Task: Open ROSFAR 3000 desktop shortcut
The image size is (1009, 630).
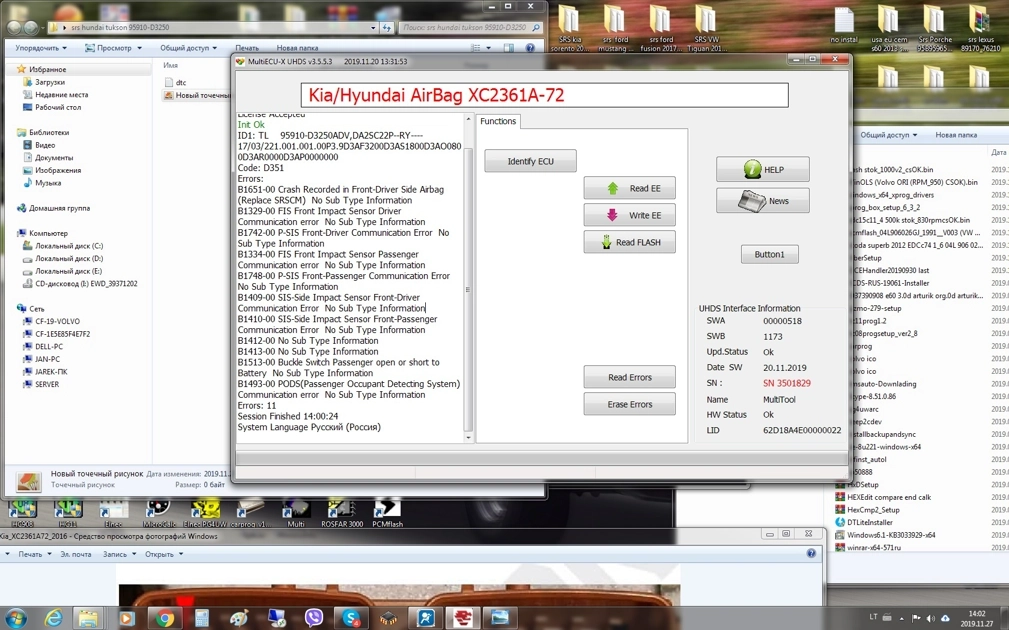Action: (x=342, y=513)
